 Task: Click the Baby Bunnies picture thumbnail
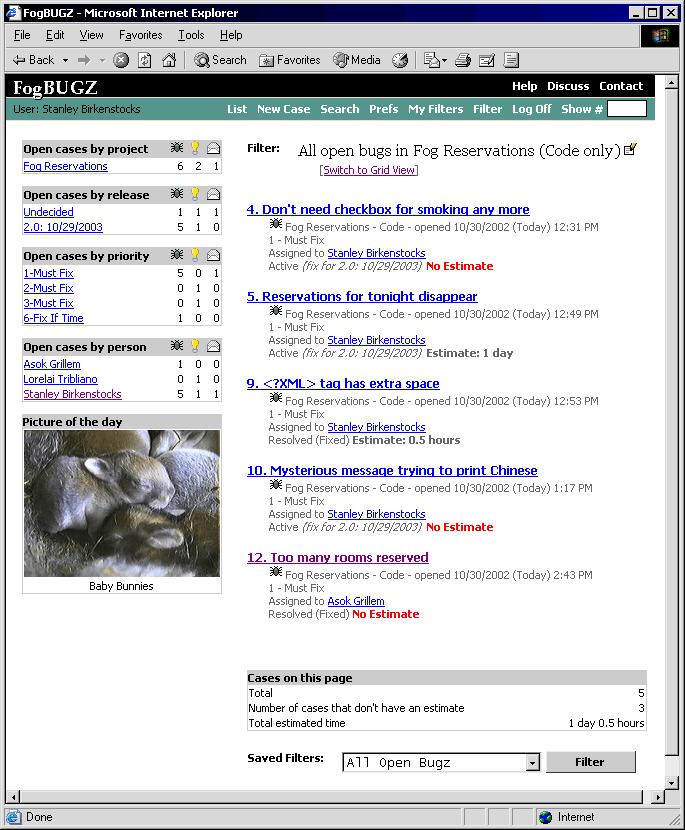point(122,503)
